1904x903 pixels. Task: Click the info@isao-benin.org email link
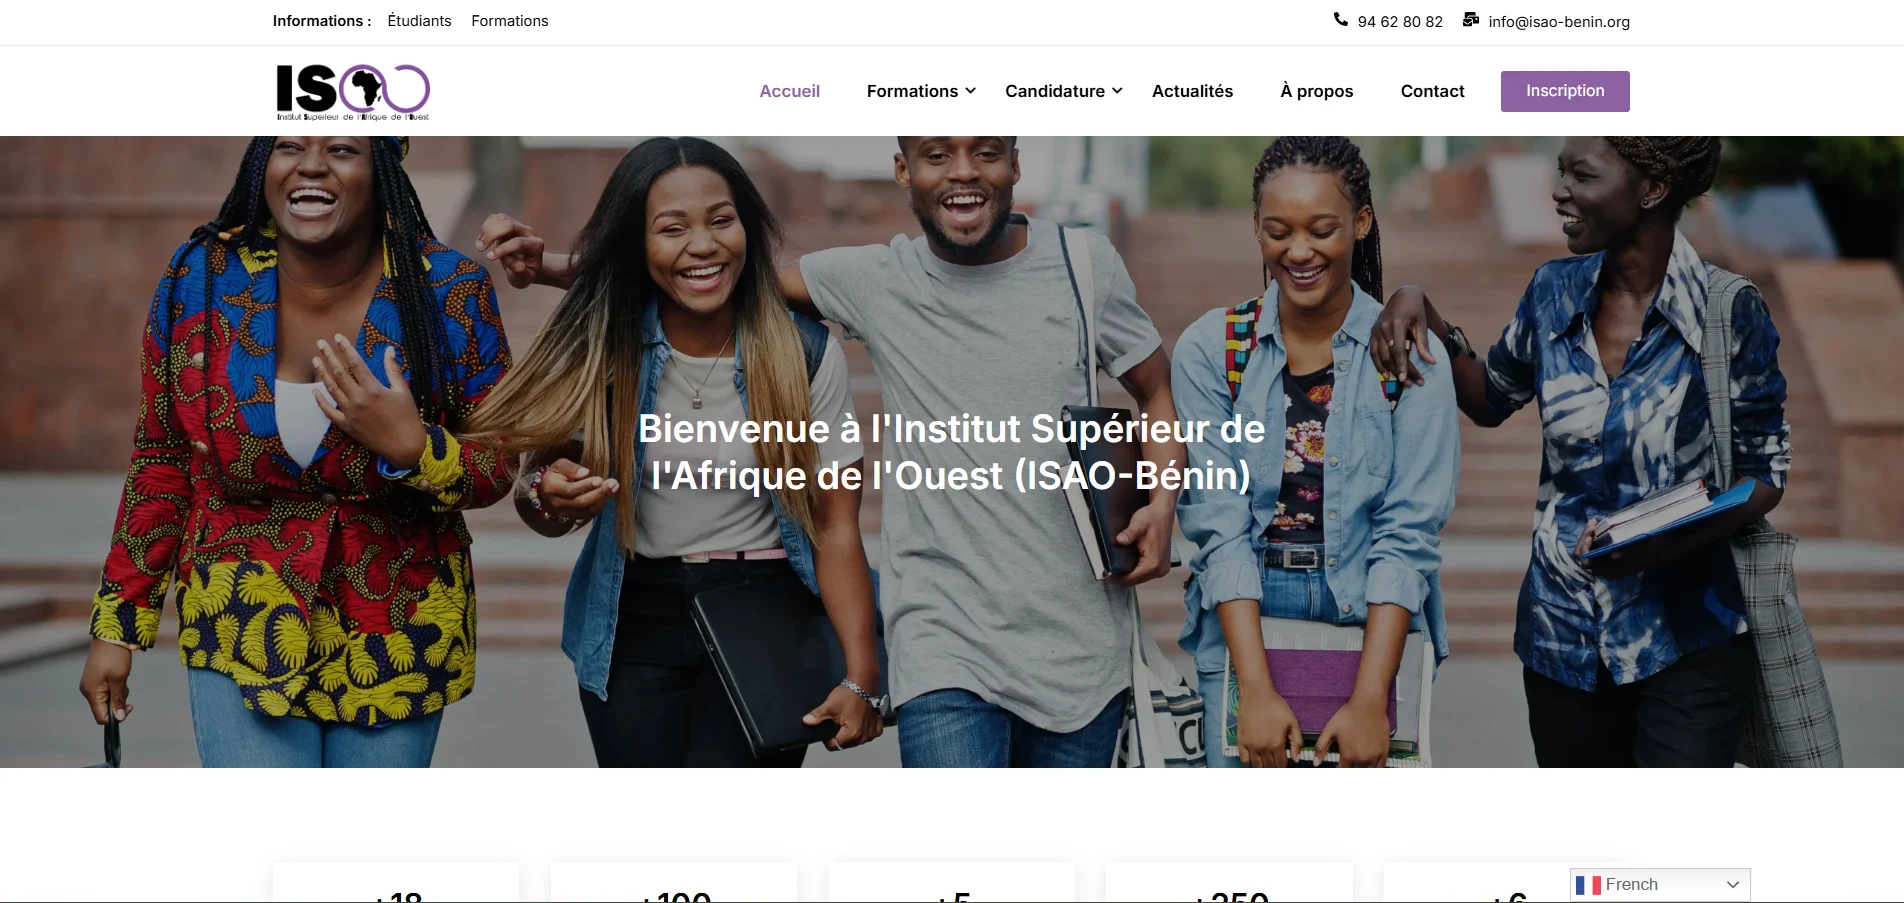[x=1559, y=22]
